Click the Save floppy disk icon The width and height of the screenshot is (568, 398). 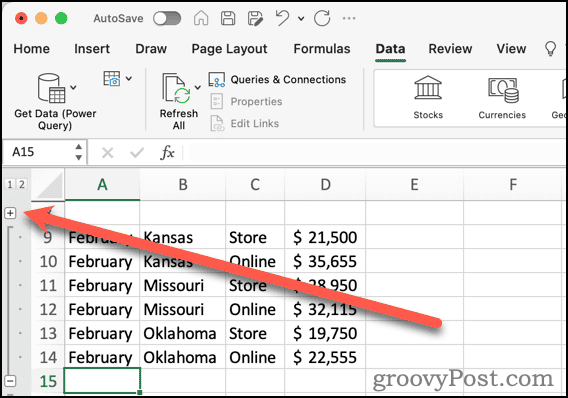[x=228, y=18]
